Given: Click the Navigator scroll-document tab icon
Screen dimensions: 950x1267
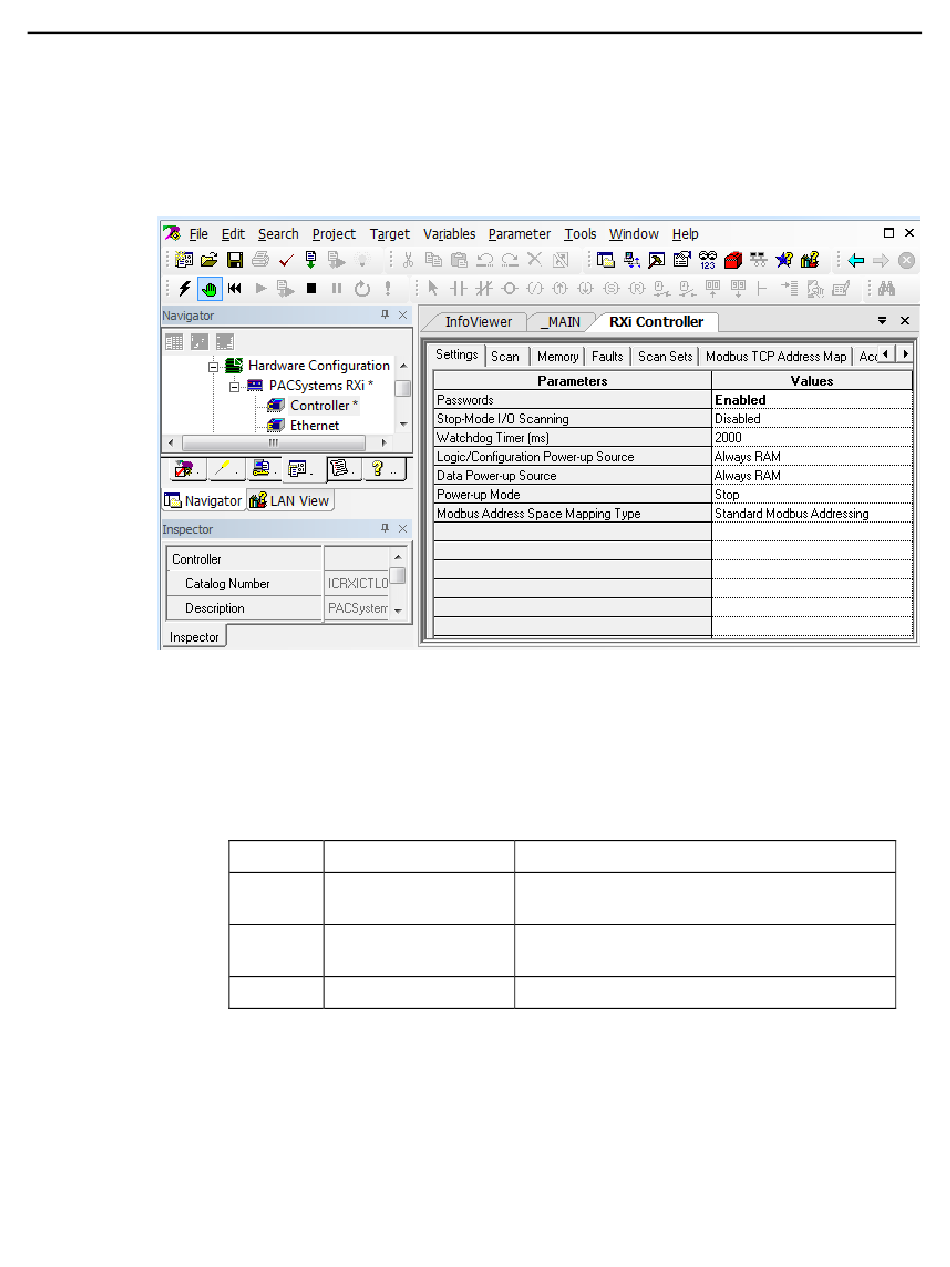Looking at the screenshot, I should click(344, 468).
